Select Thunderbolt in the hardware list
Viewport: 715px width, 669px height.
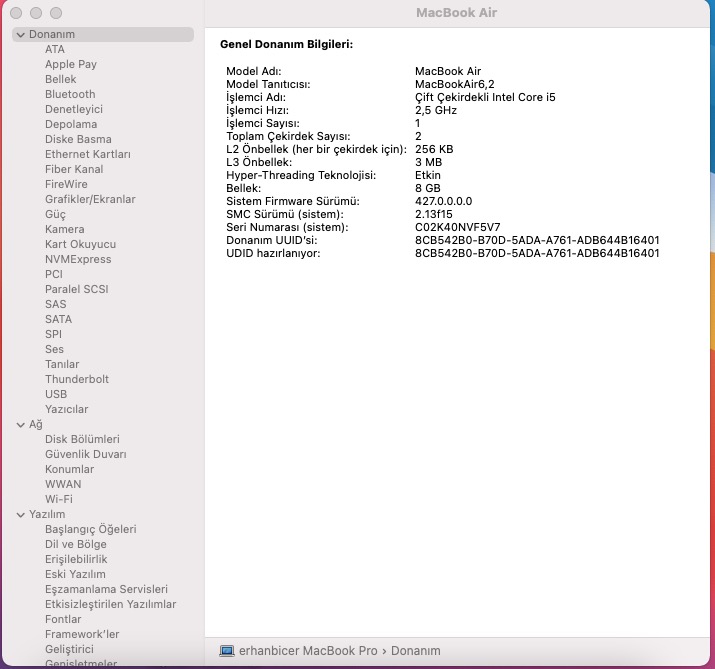[x=77, y=379]
